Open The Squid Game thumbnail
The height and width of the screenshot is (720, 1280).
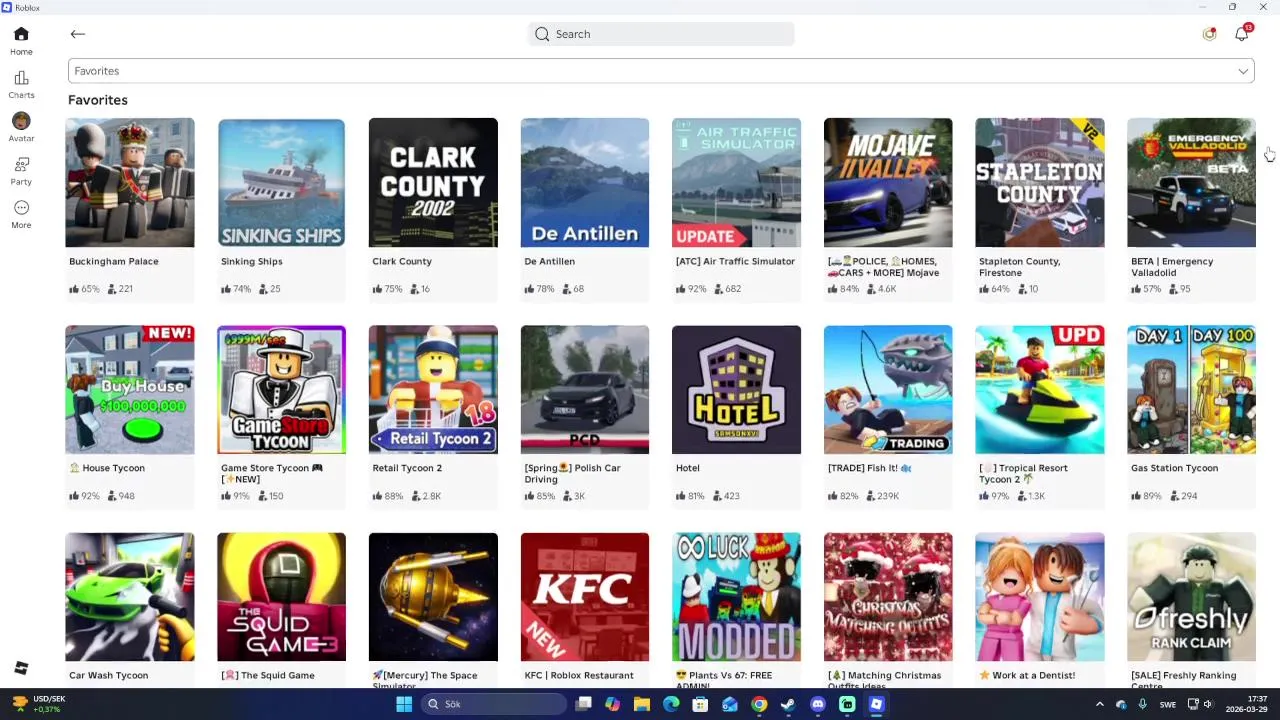pos(281,597)
